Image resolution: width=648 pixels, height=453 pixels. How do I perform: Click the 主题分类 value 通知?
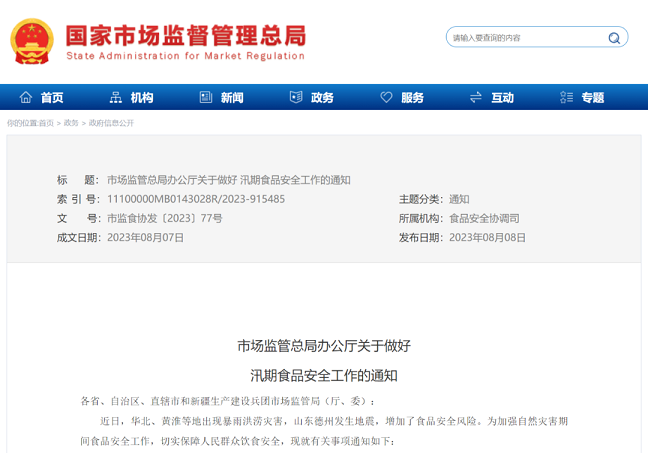pos(459,199)
